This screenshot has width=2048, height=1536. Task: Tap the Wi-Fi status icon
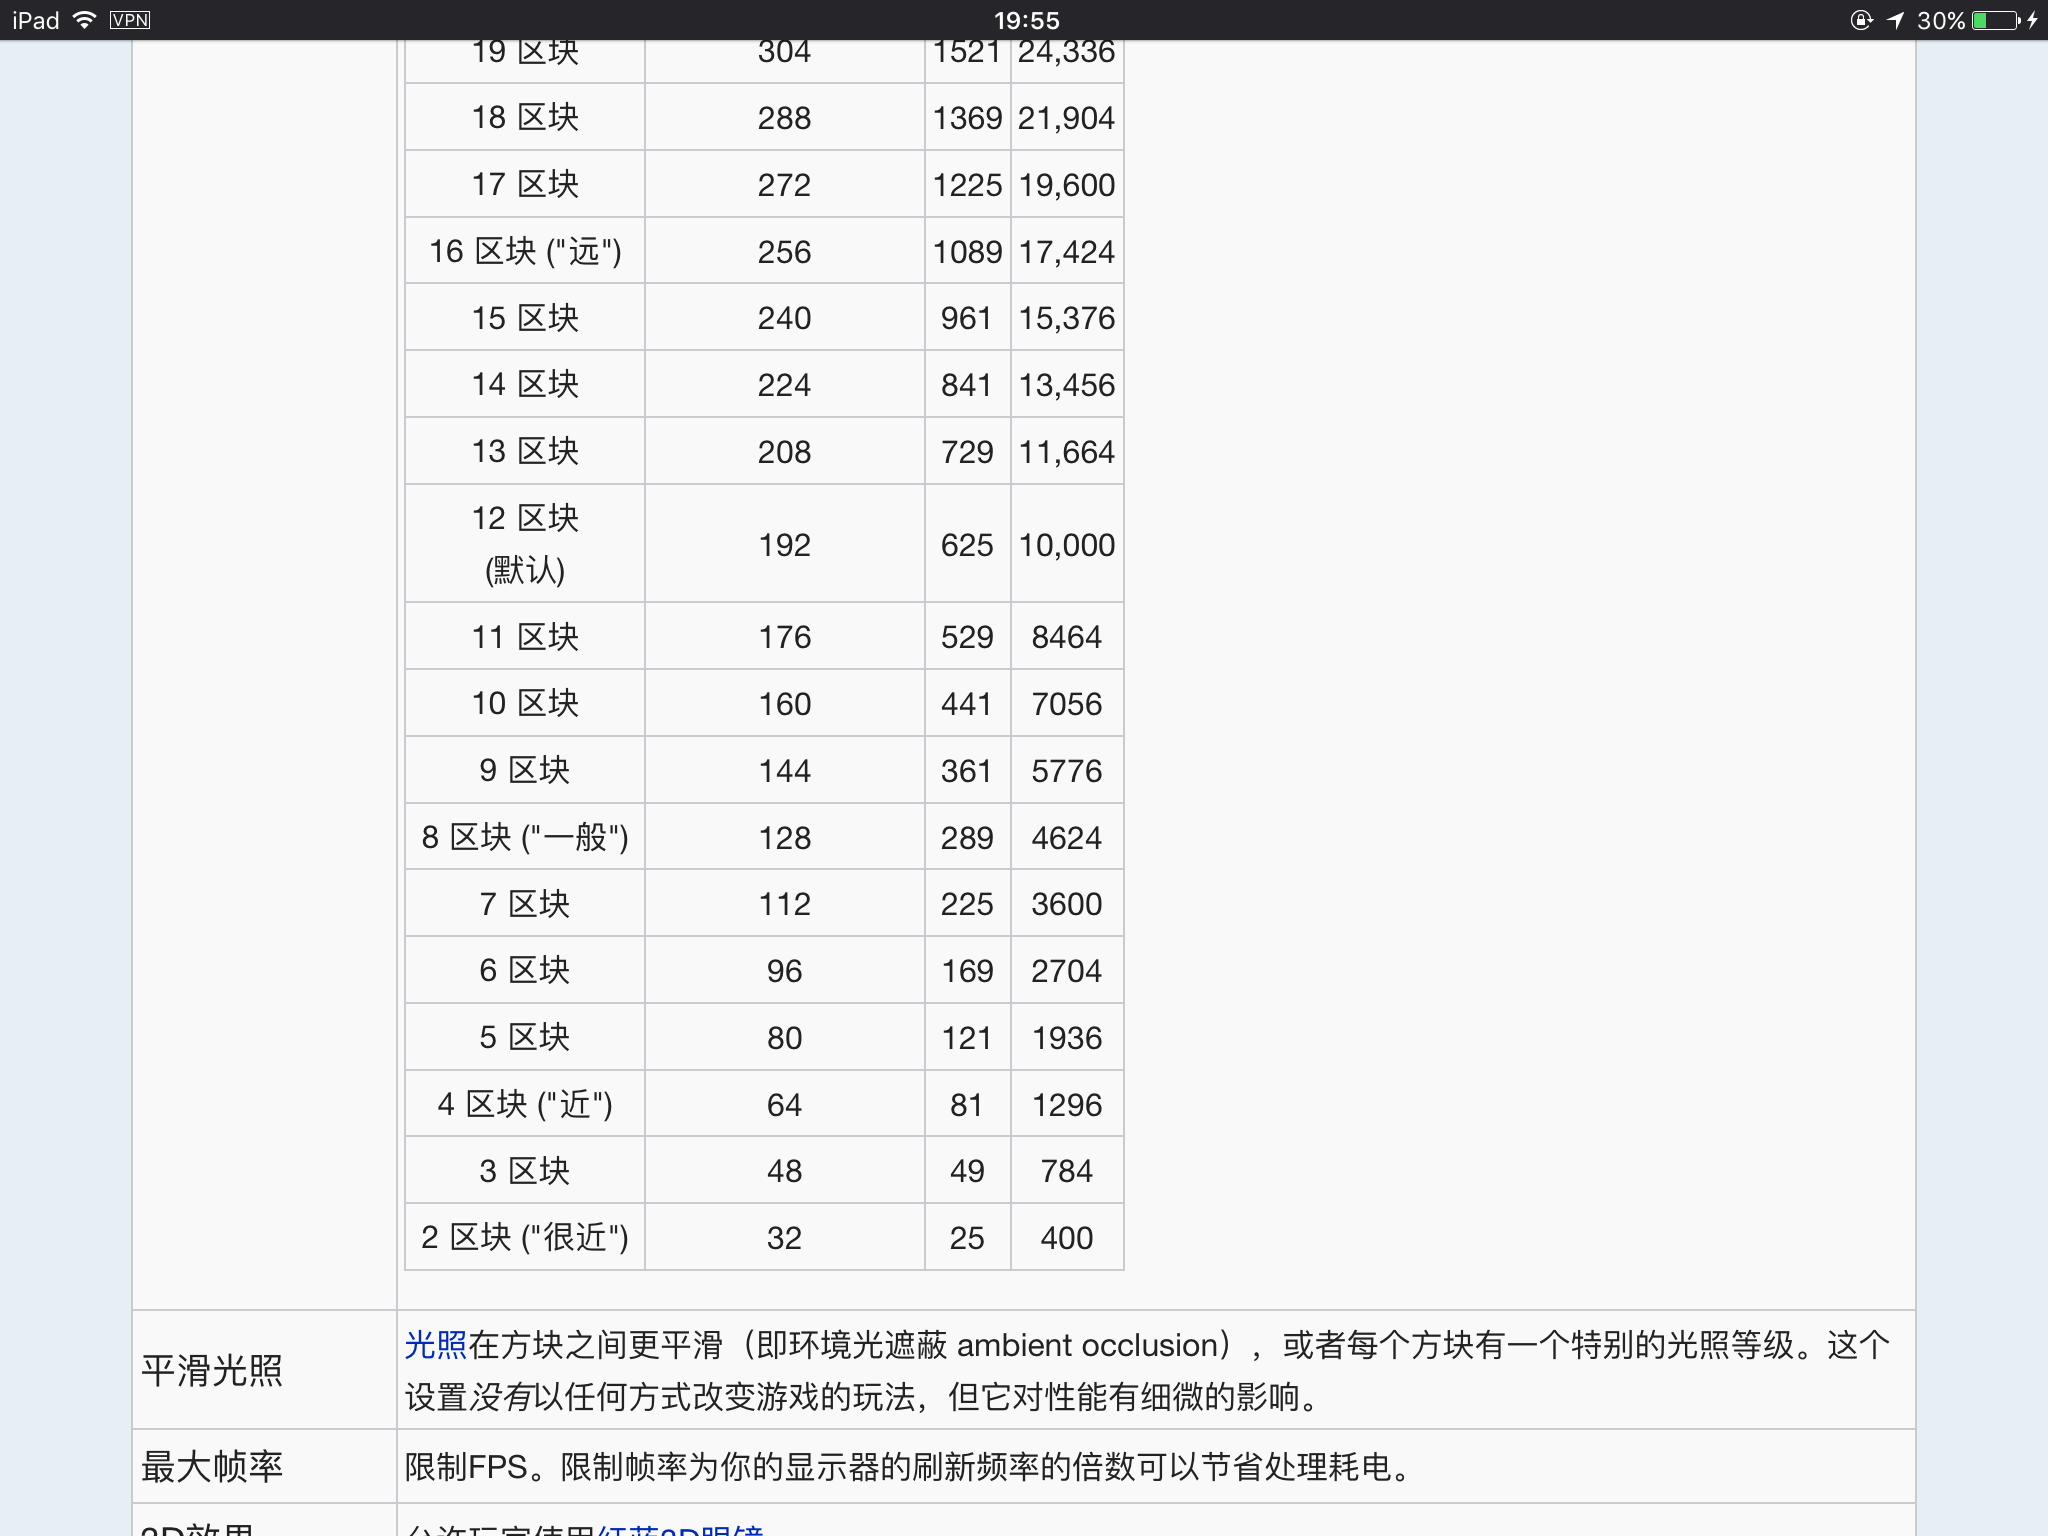click(x=85, y=20)
